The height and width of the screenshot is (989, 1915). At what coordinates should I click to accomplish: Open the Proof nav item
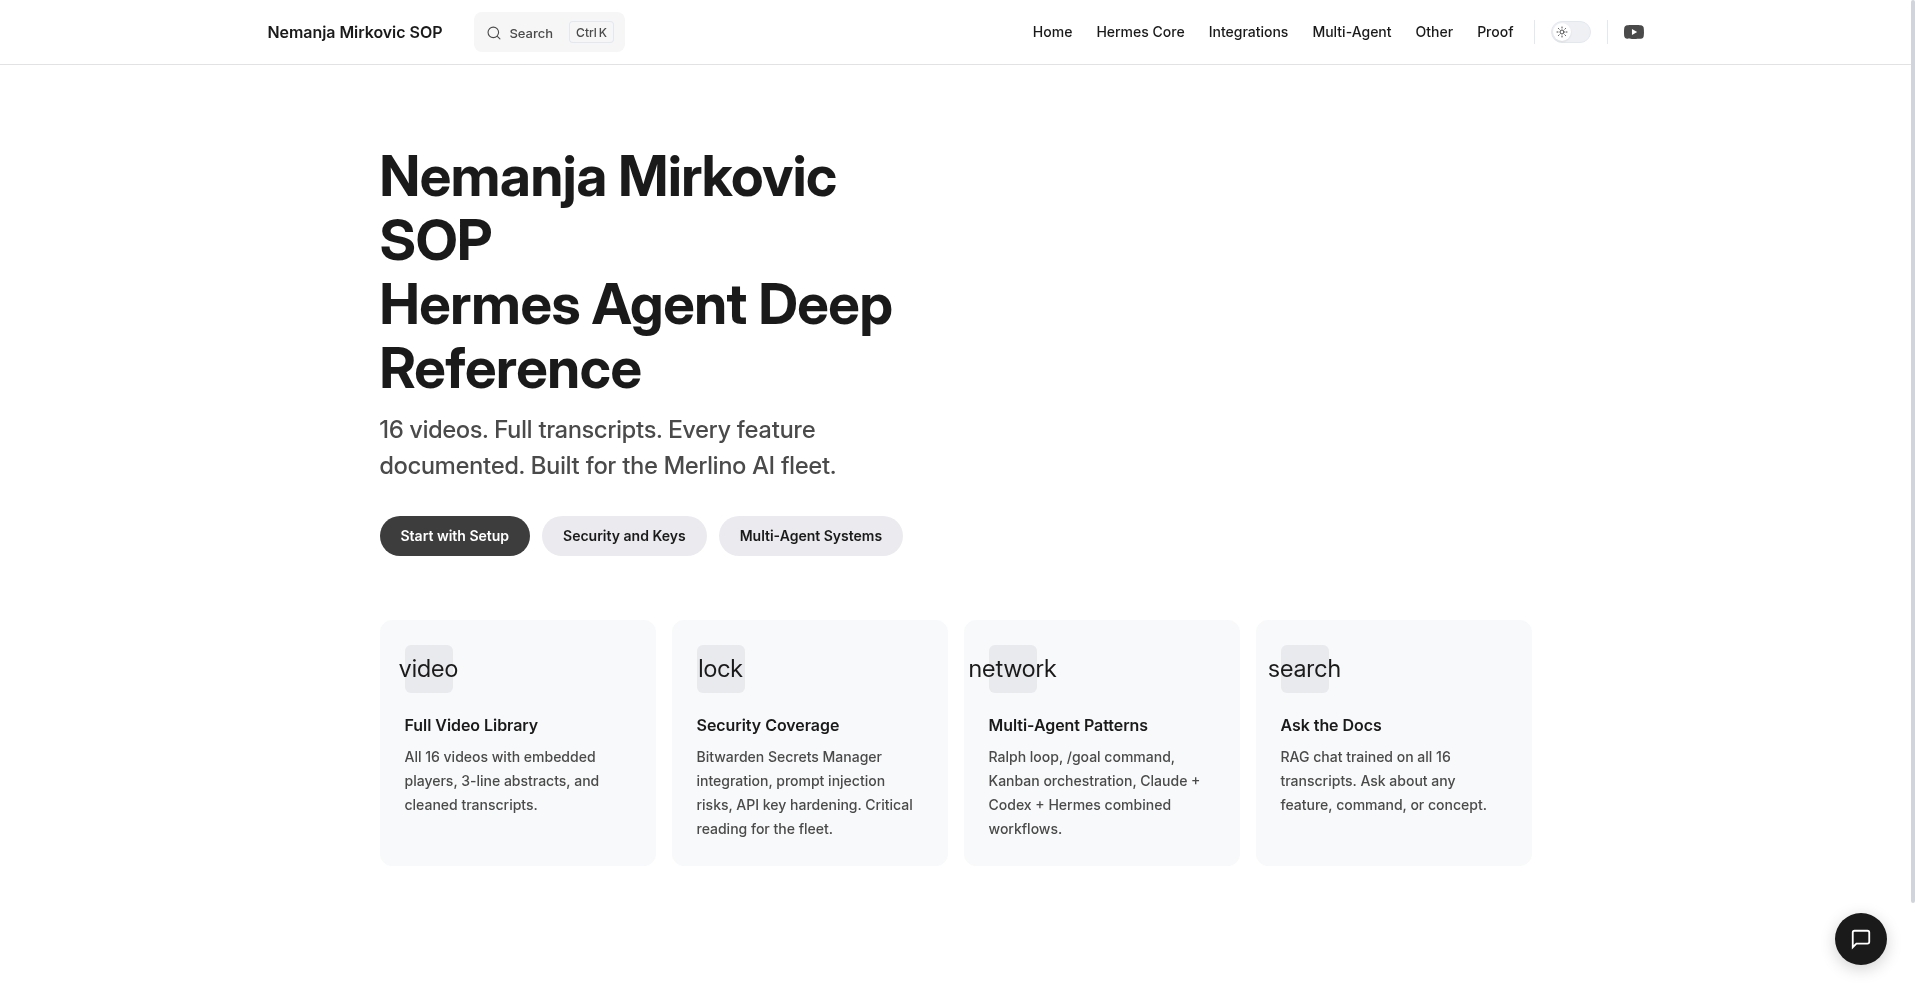(1495, 32)
